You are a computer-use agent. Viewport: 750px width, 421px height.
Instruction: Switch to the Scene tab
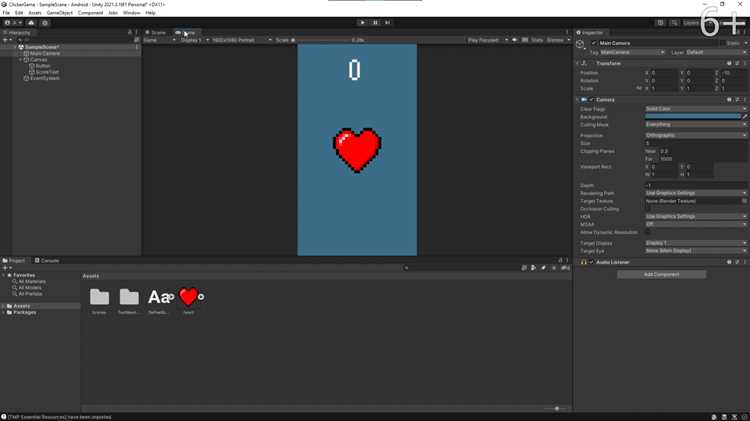156,33
